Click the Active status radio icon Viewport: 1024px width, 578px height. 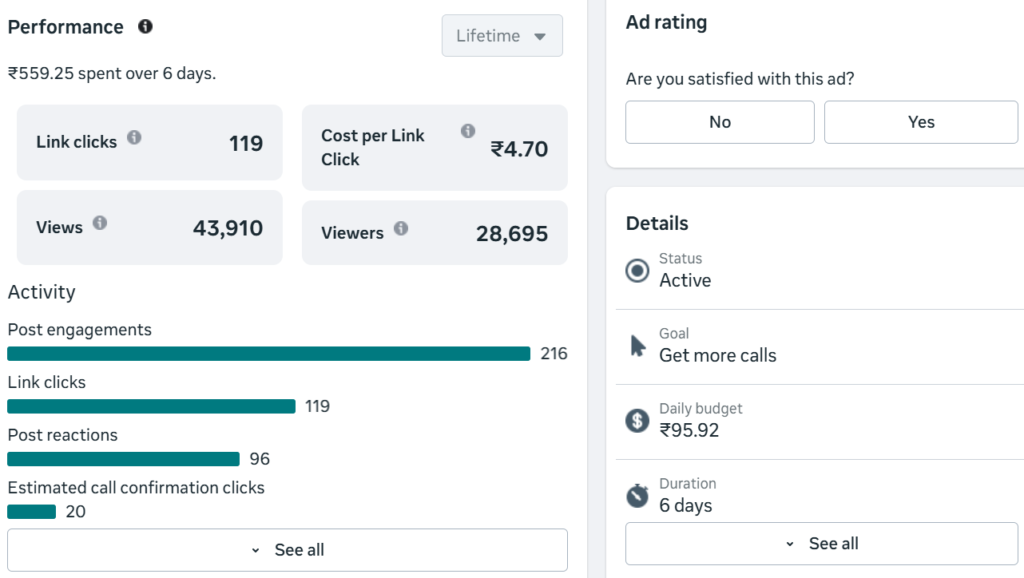pyautogui.click(x=637, y=270)
